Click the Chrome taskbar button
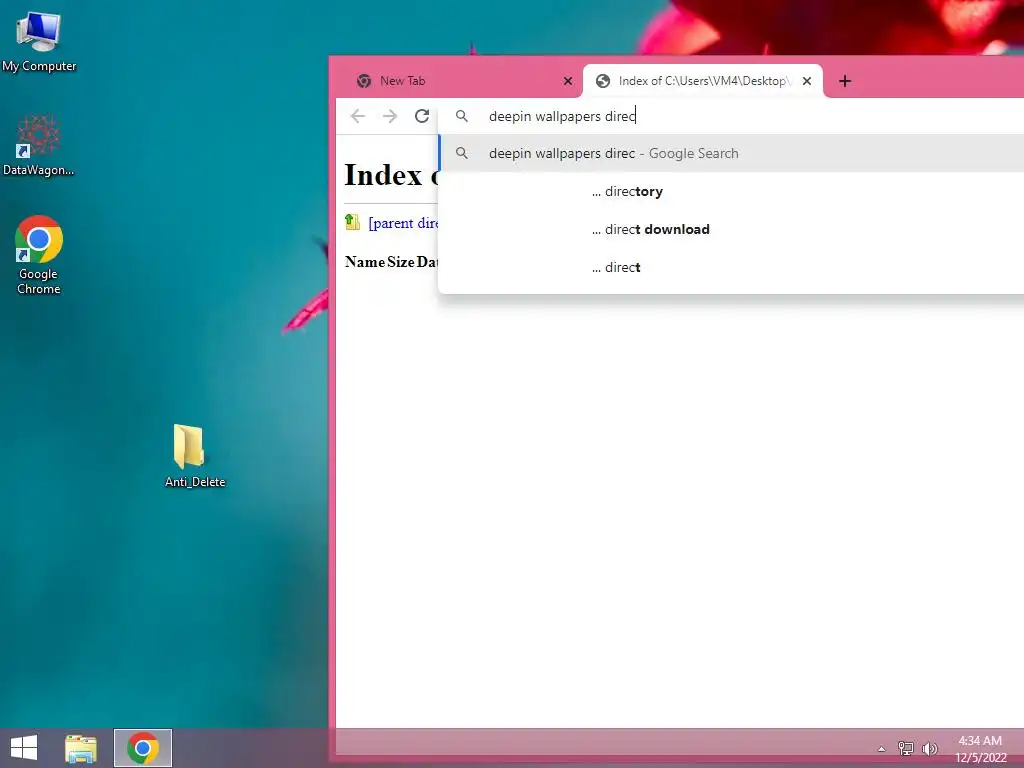1024x768 pixels. pos(143,748)
